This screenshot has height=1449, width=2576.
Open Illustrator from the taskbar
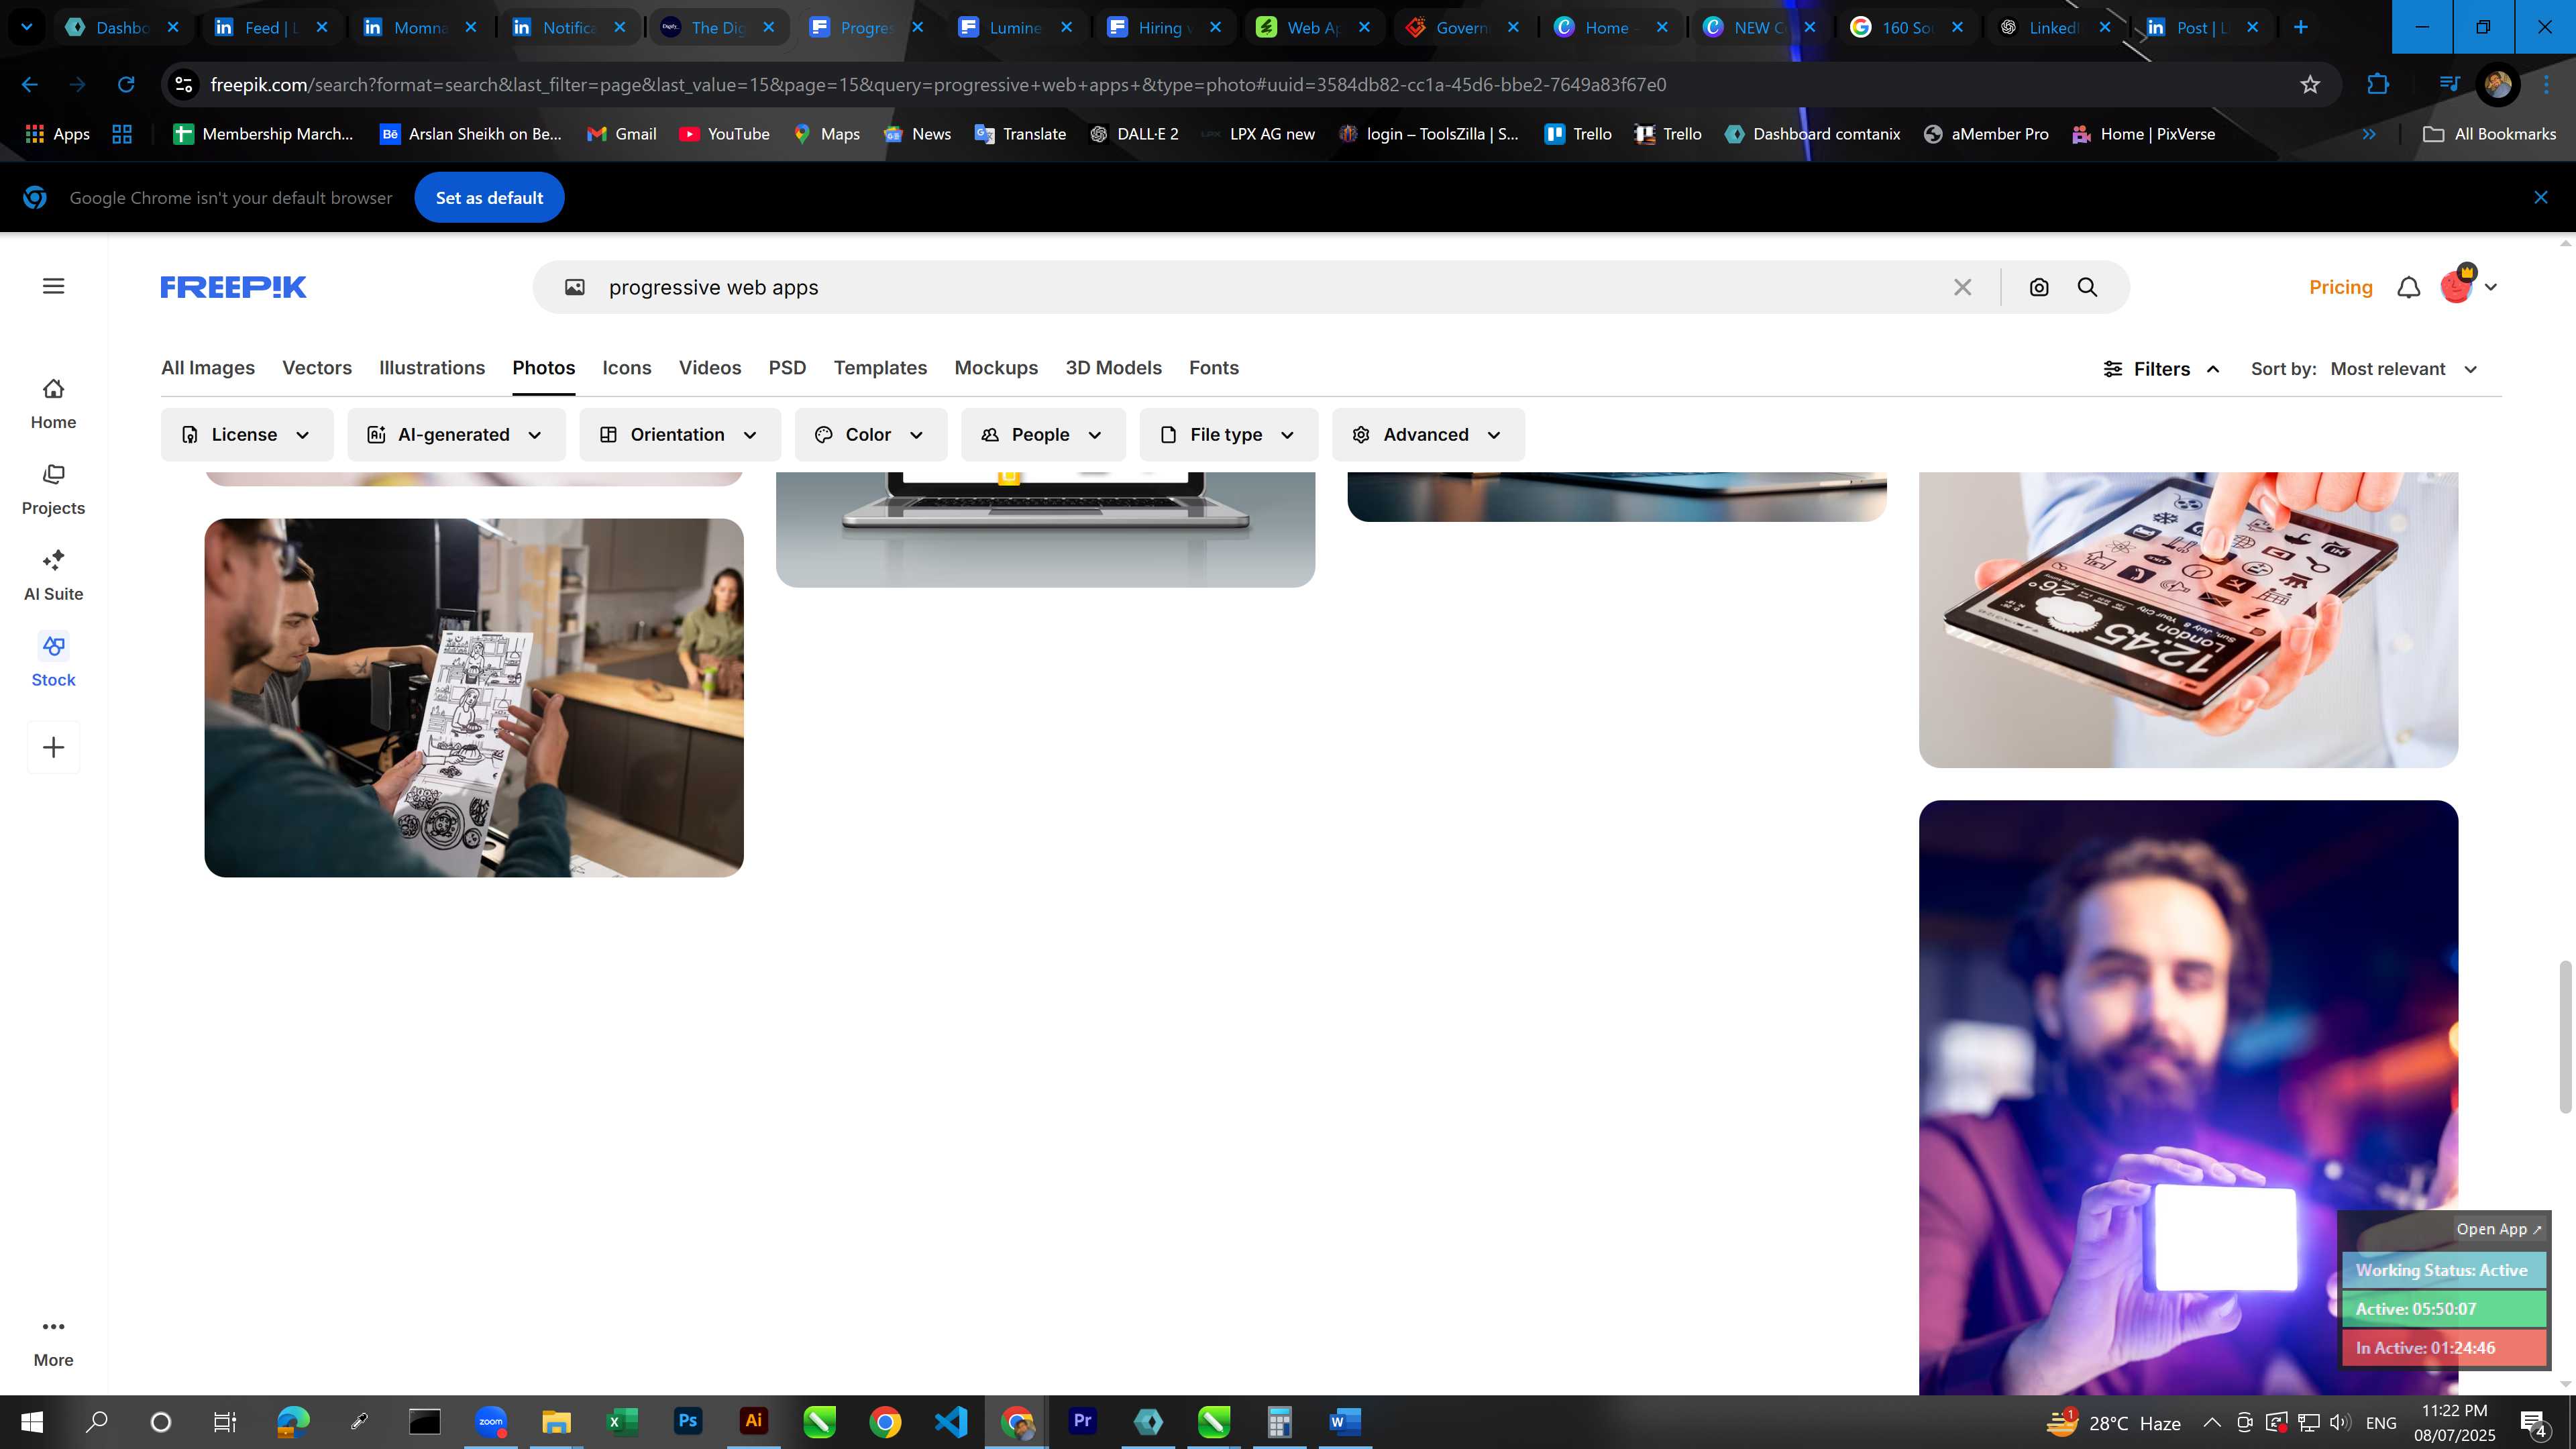click(753, 1421)
